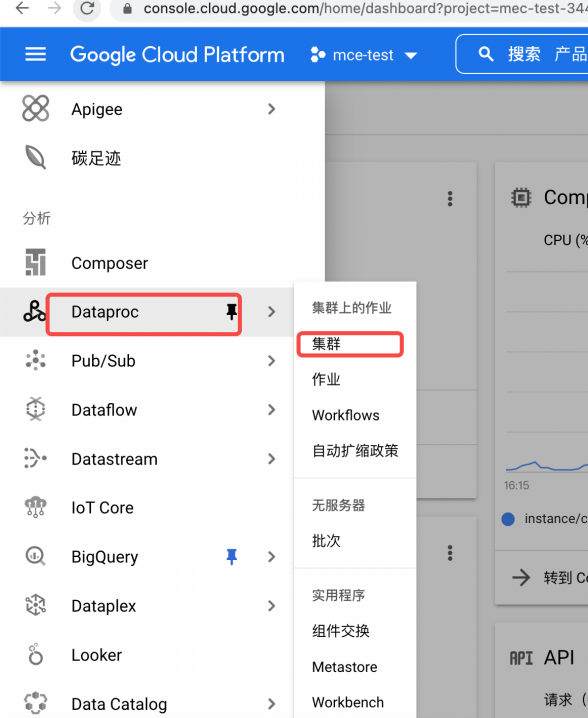The height and width of the screenshot is (718, 588).
Task: Click the API card icon
Action: pyautogui.click(x=521, y=658)
